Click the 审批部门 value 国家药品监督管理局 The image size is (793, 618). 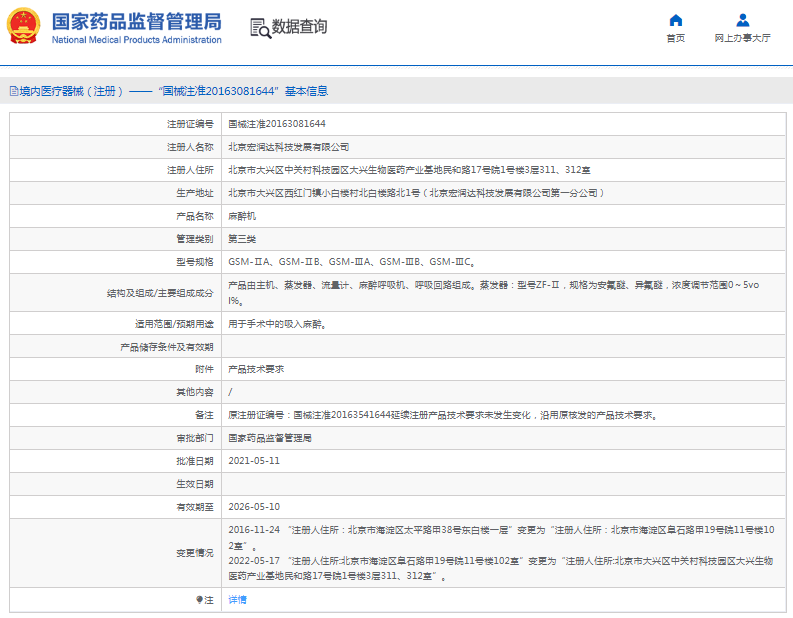(x=270, y=438)
